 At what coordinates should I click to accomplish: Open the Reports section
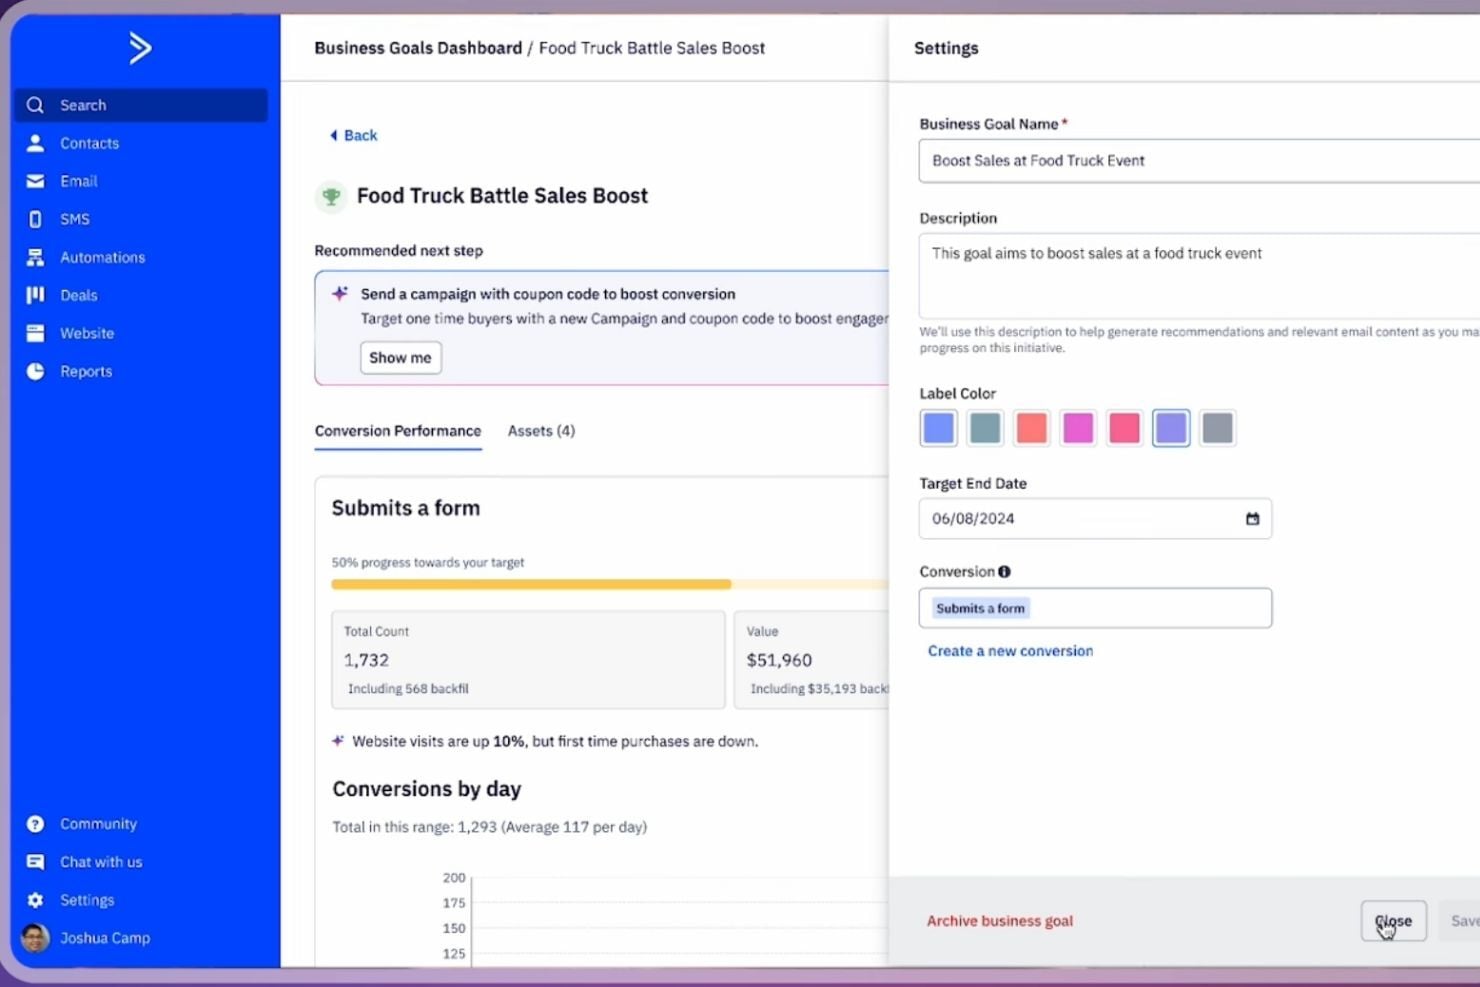85,371
